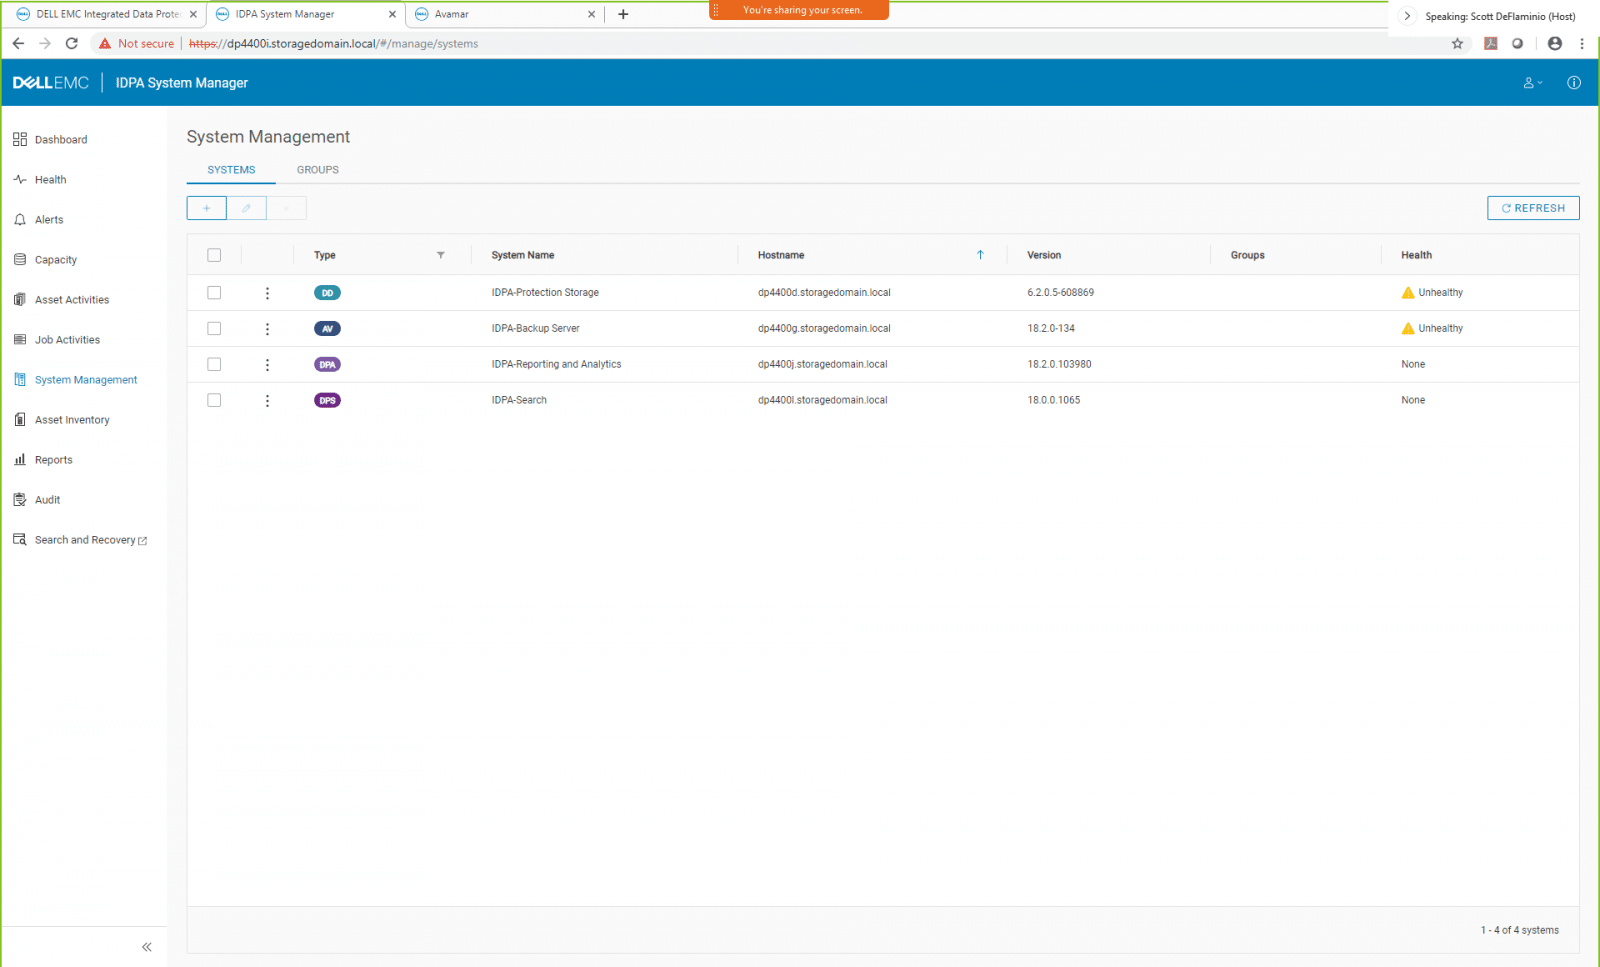Screen dimensions: 1600x967
Task: Click the Groups column header
Action: (x=1247, y=255)
